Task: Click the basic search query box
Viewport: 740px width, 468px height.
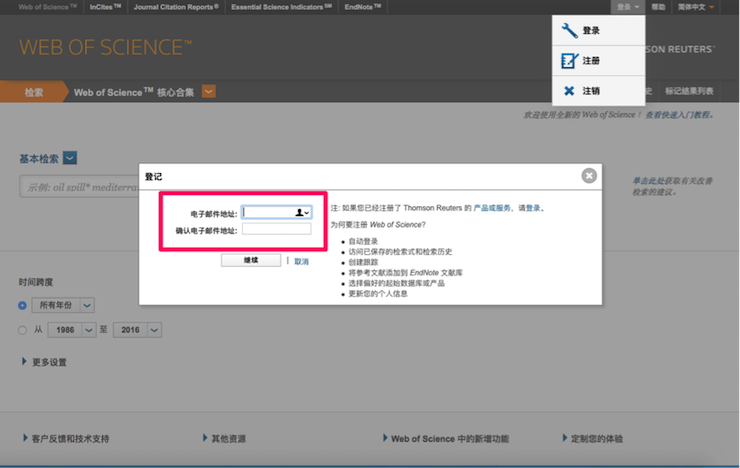Action: [79, 186]
